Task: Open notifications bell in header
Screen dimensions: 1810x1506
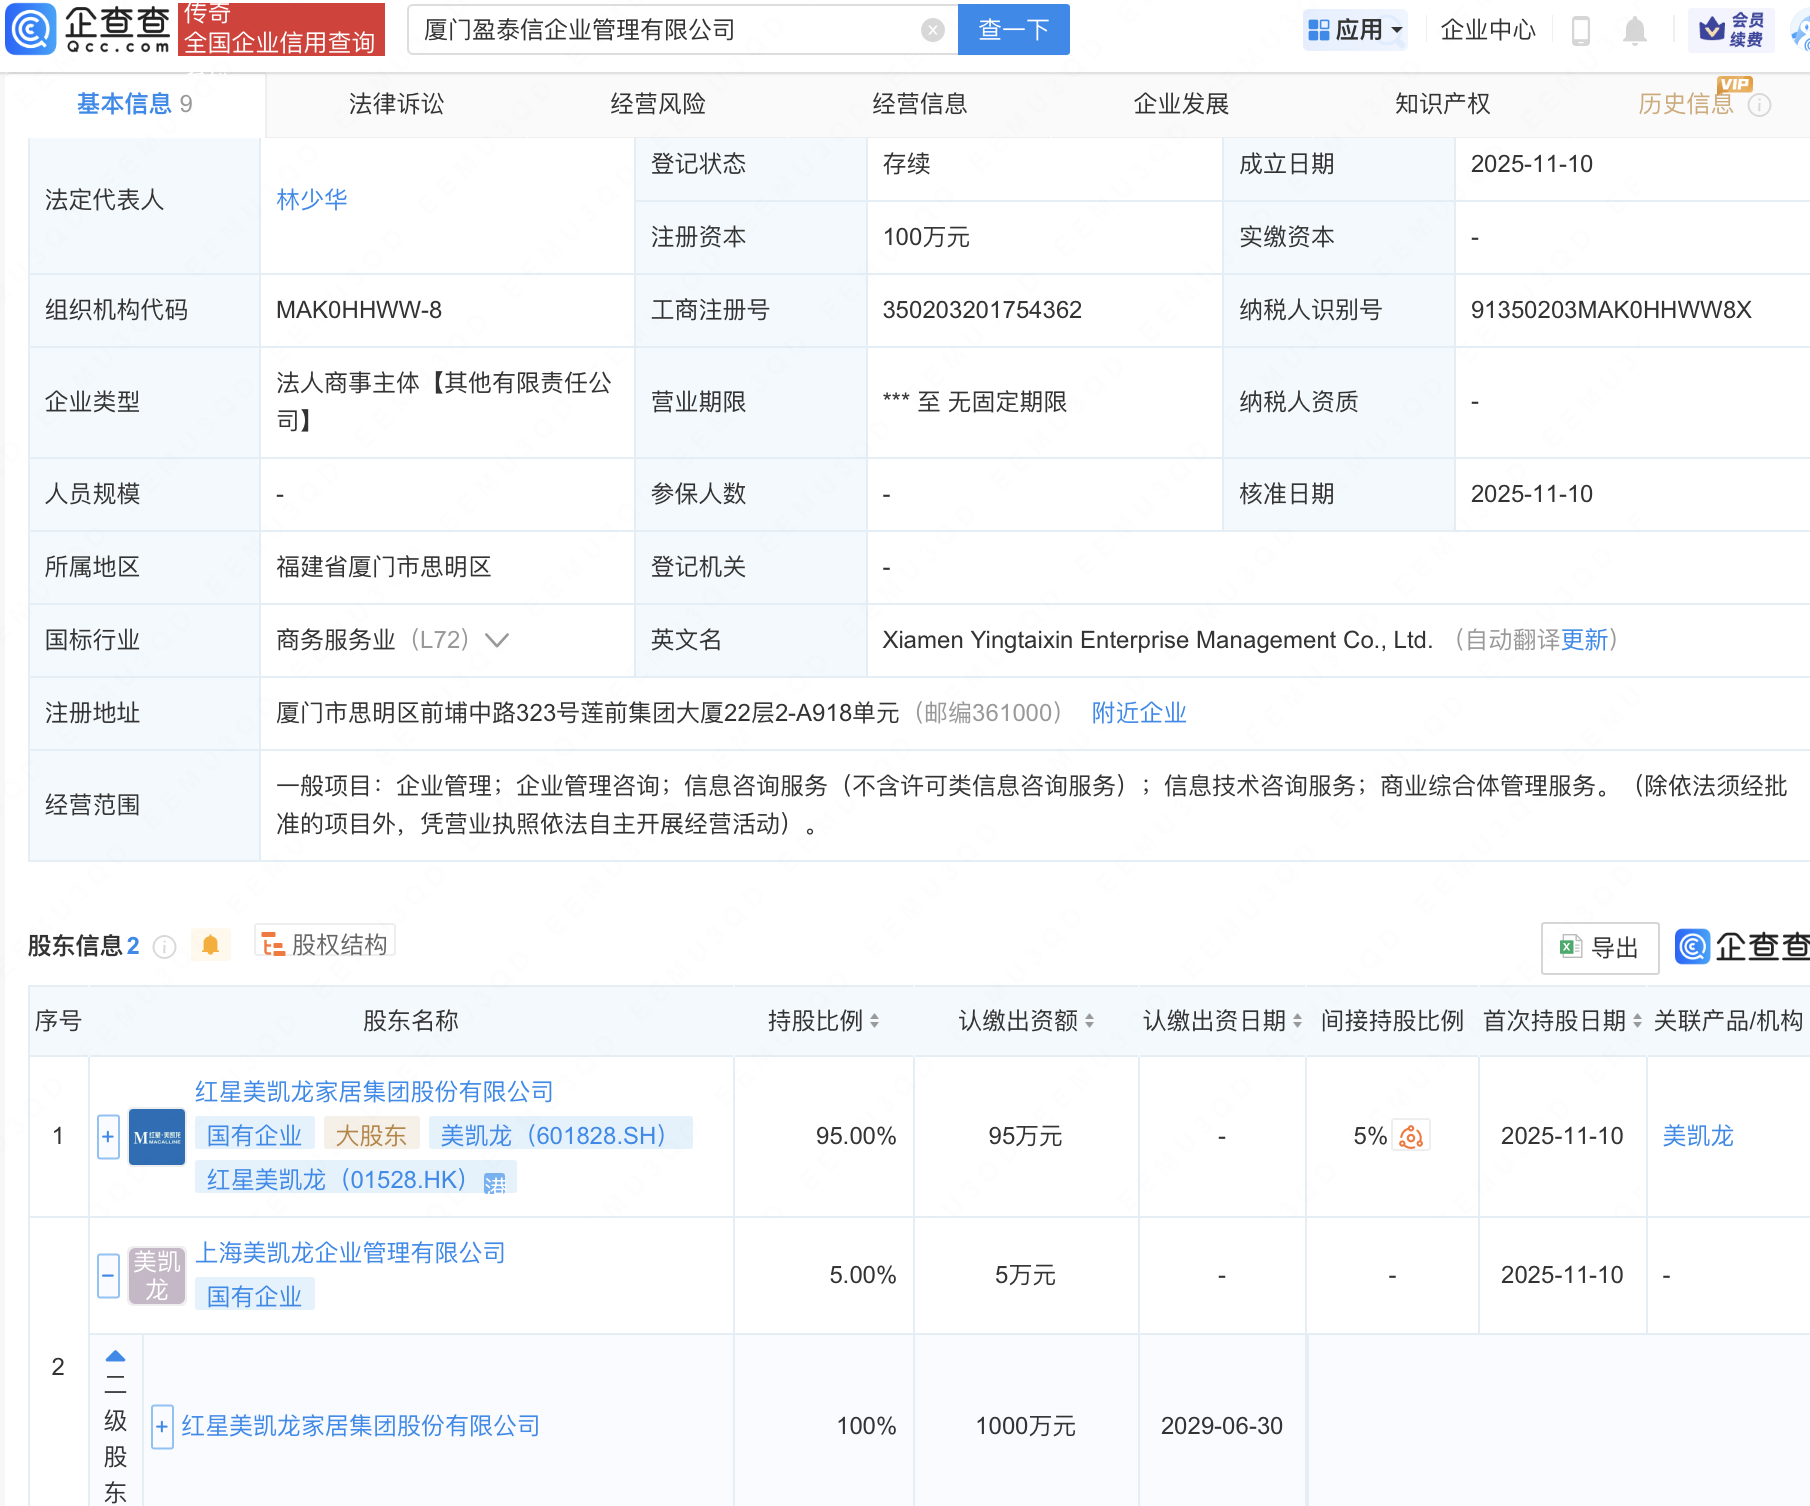Action: pos(1634,31)
